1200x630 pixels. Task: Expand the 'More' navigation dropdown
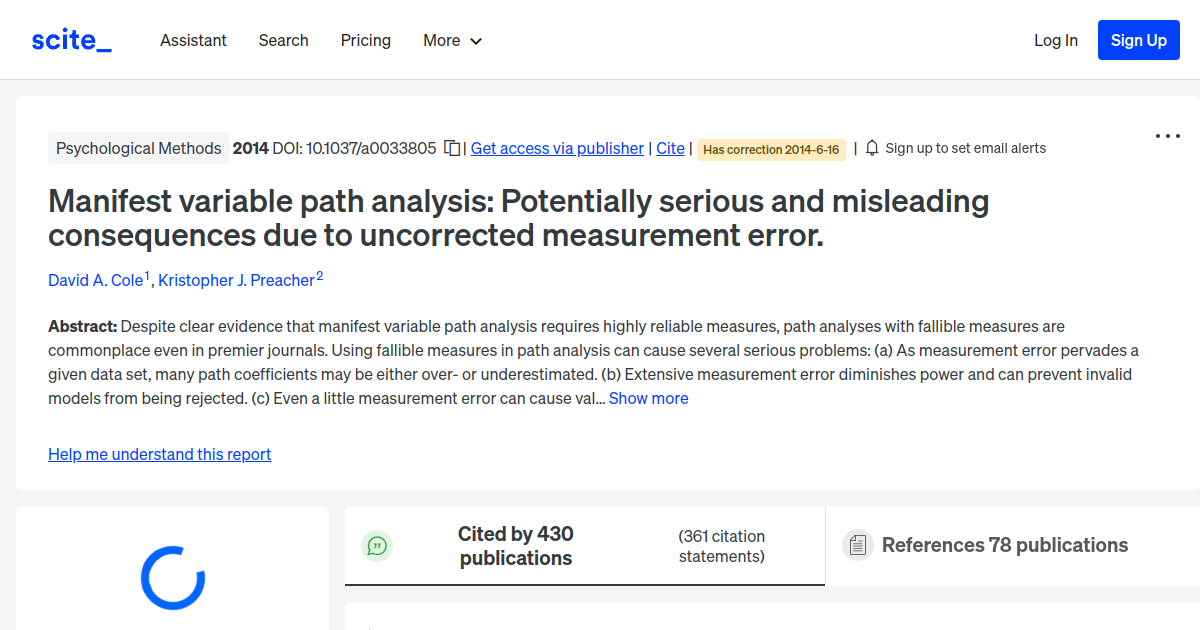click(451, 40)
